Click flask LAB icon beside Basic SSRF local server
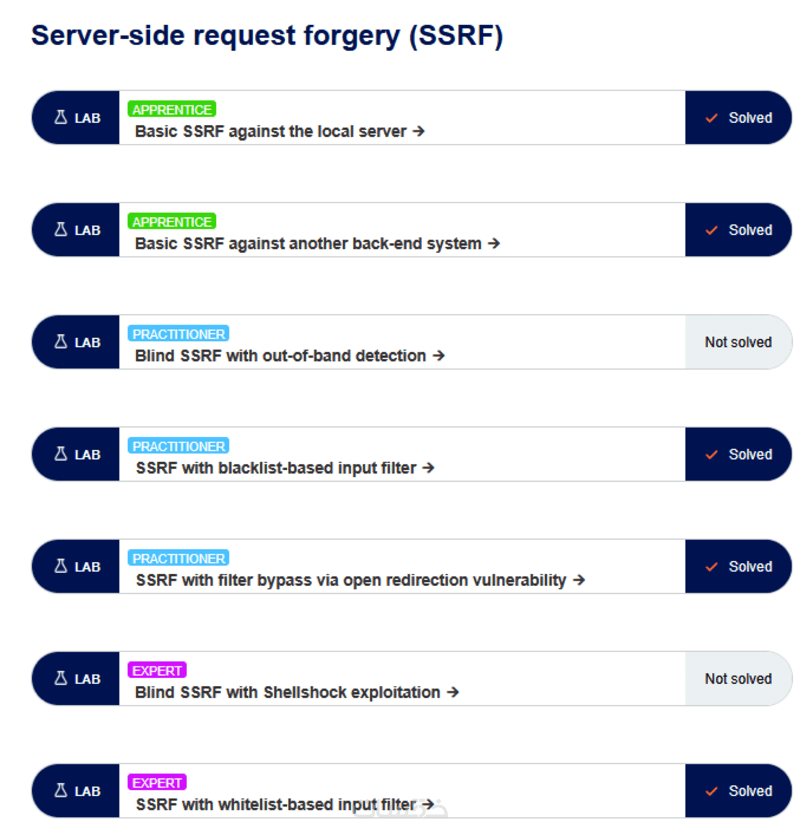The height and width of the screenshot is (835, 800). 60,118
